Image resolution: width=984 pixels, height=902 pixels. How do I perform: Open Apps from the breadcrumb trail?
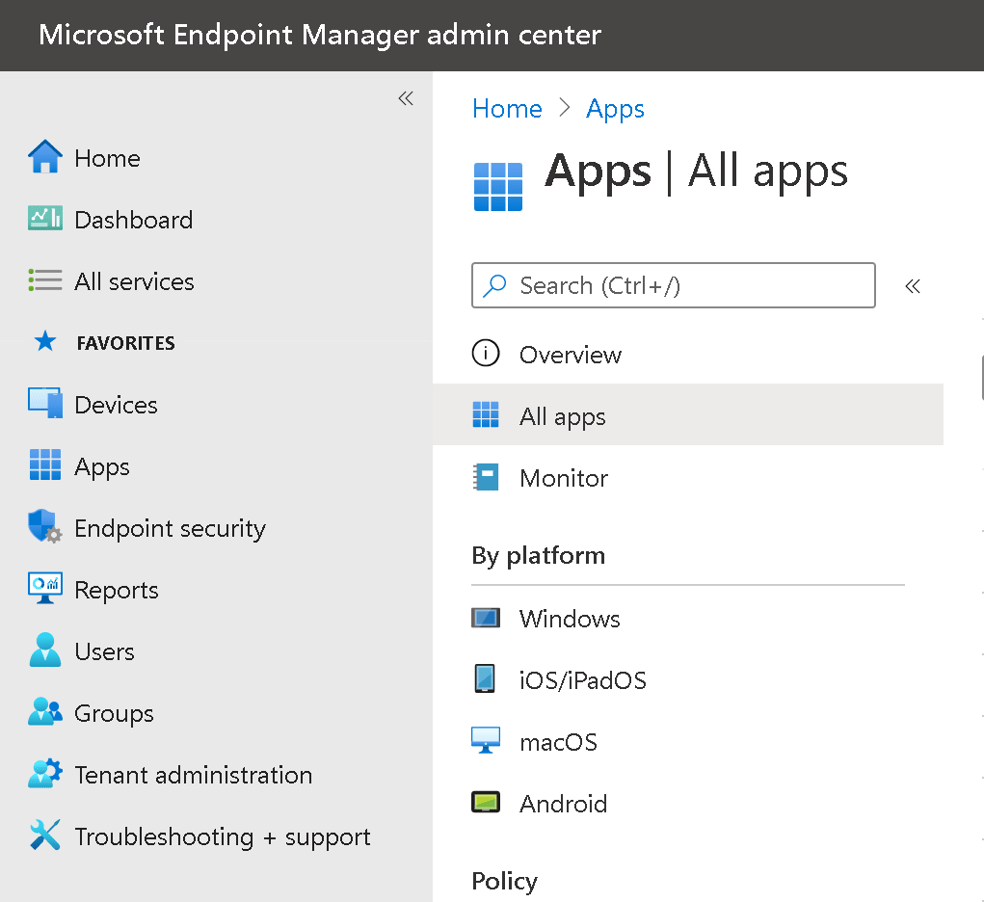(x=615, y=108)
